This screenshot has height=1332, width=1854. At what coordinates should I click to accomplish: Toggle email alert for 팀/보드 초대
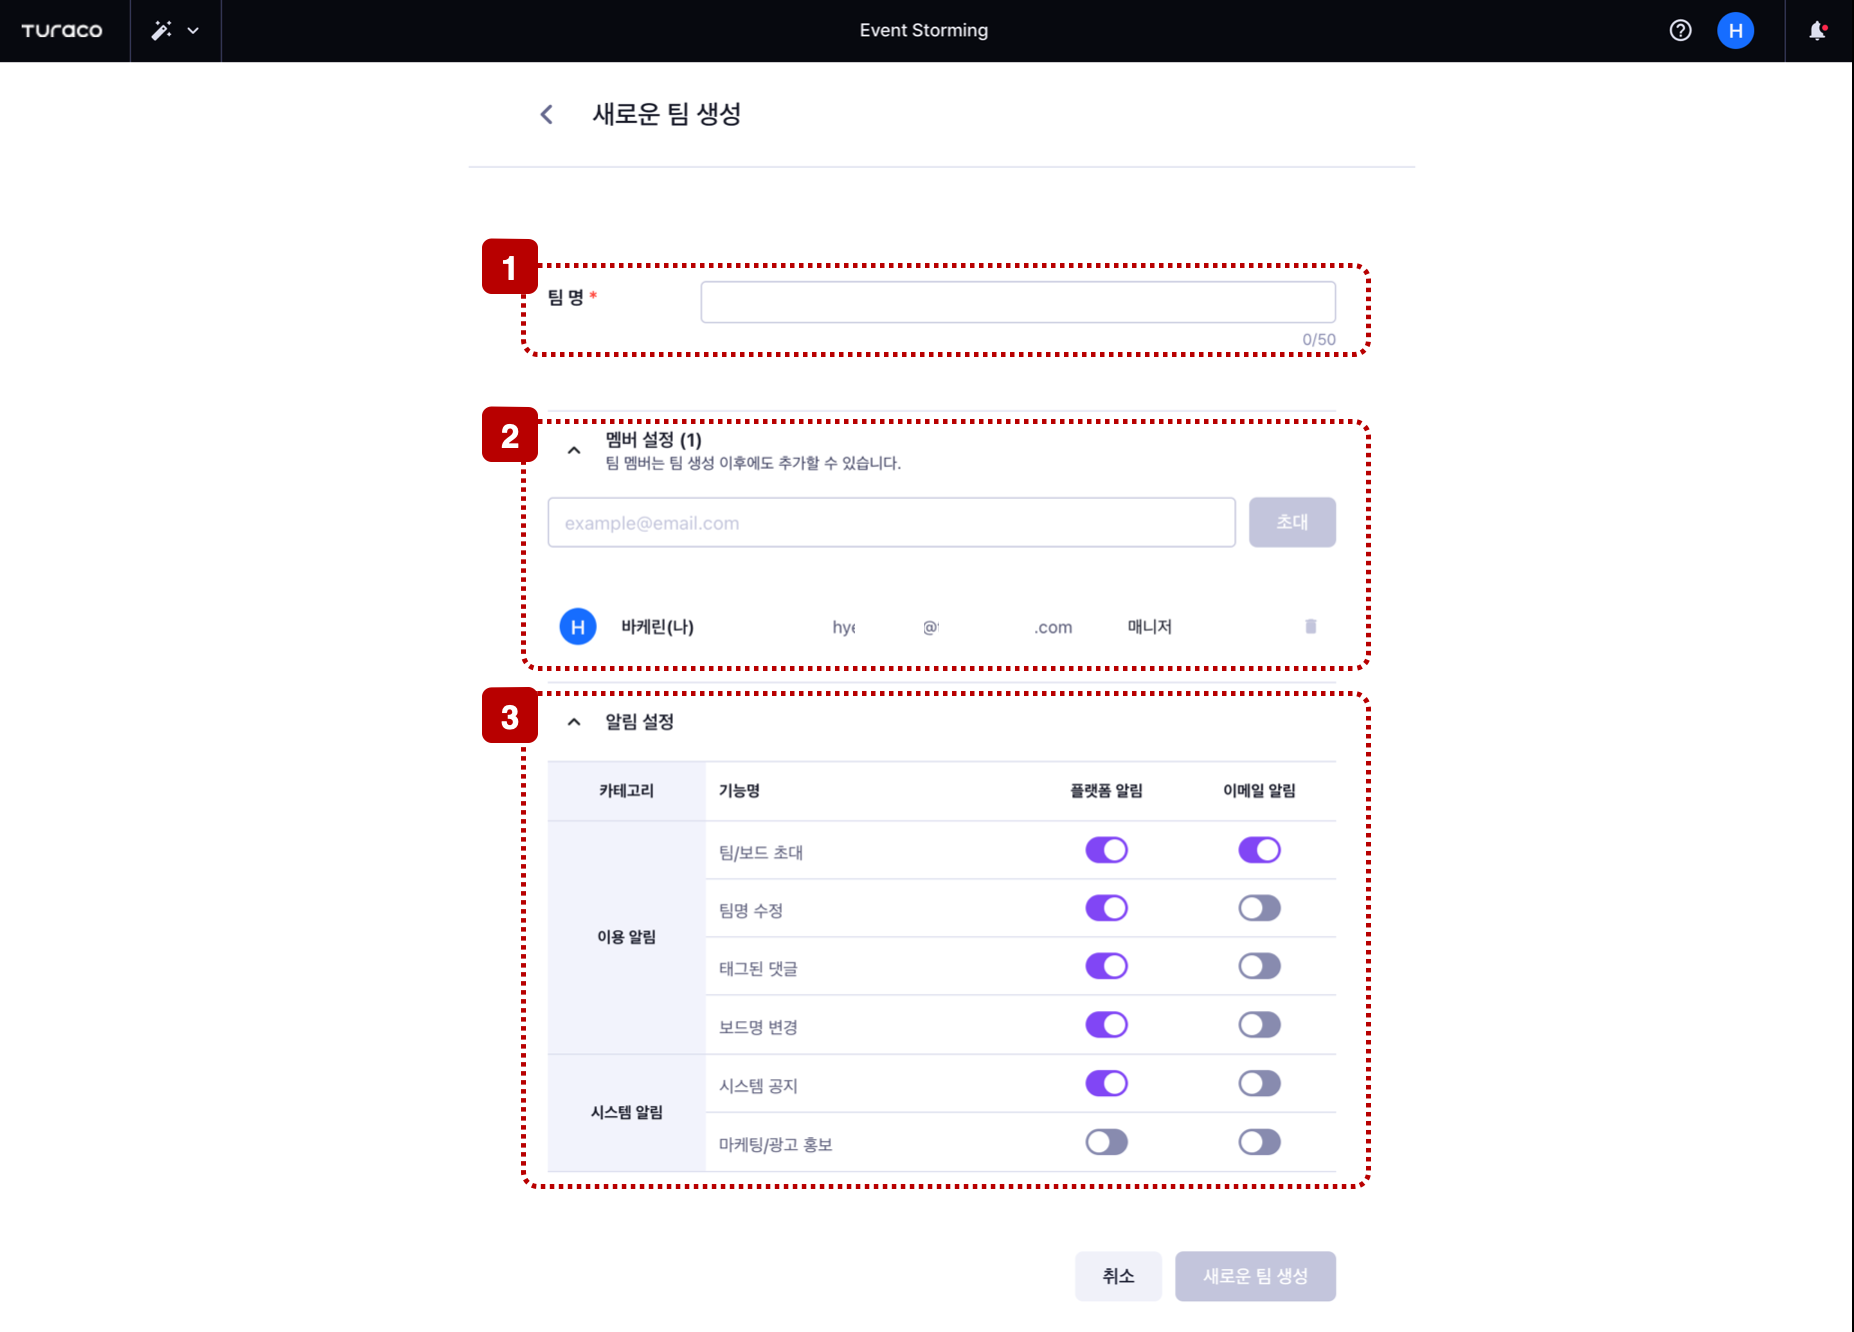1259,850
